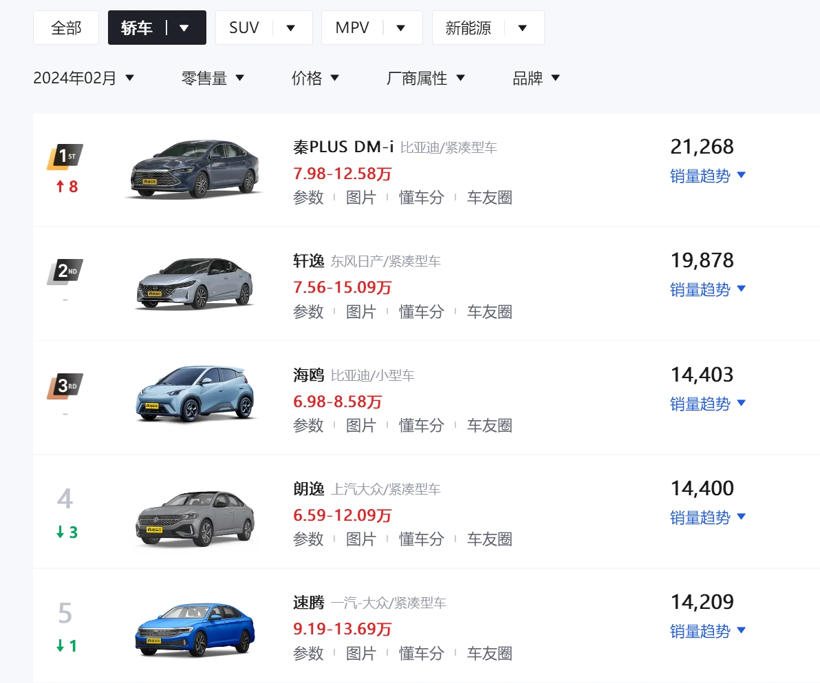The image size is (820, 683).
Task: Click the 3rd place rank badge
Action: (x=65, y=386)
